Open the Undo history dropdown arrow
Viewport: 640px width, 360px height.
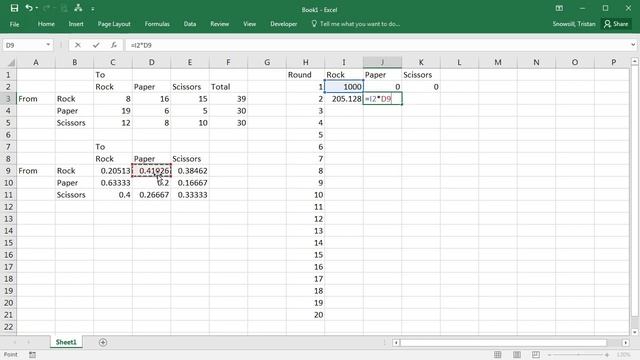pyautogui.click(x=37, y=8)
